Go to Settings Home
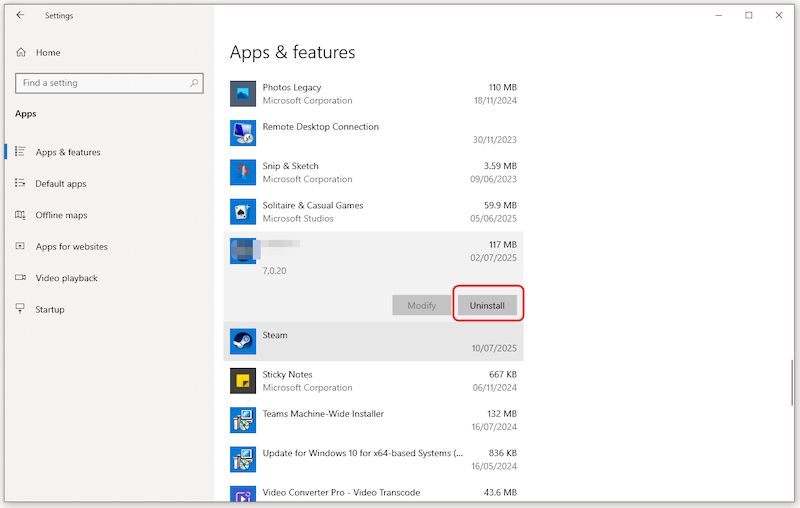The image size is (800, 508). pyautogui.click(x=47, y=52)
